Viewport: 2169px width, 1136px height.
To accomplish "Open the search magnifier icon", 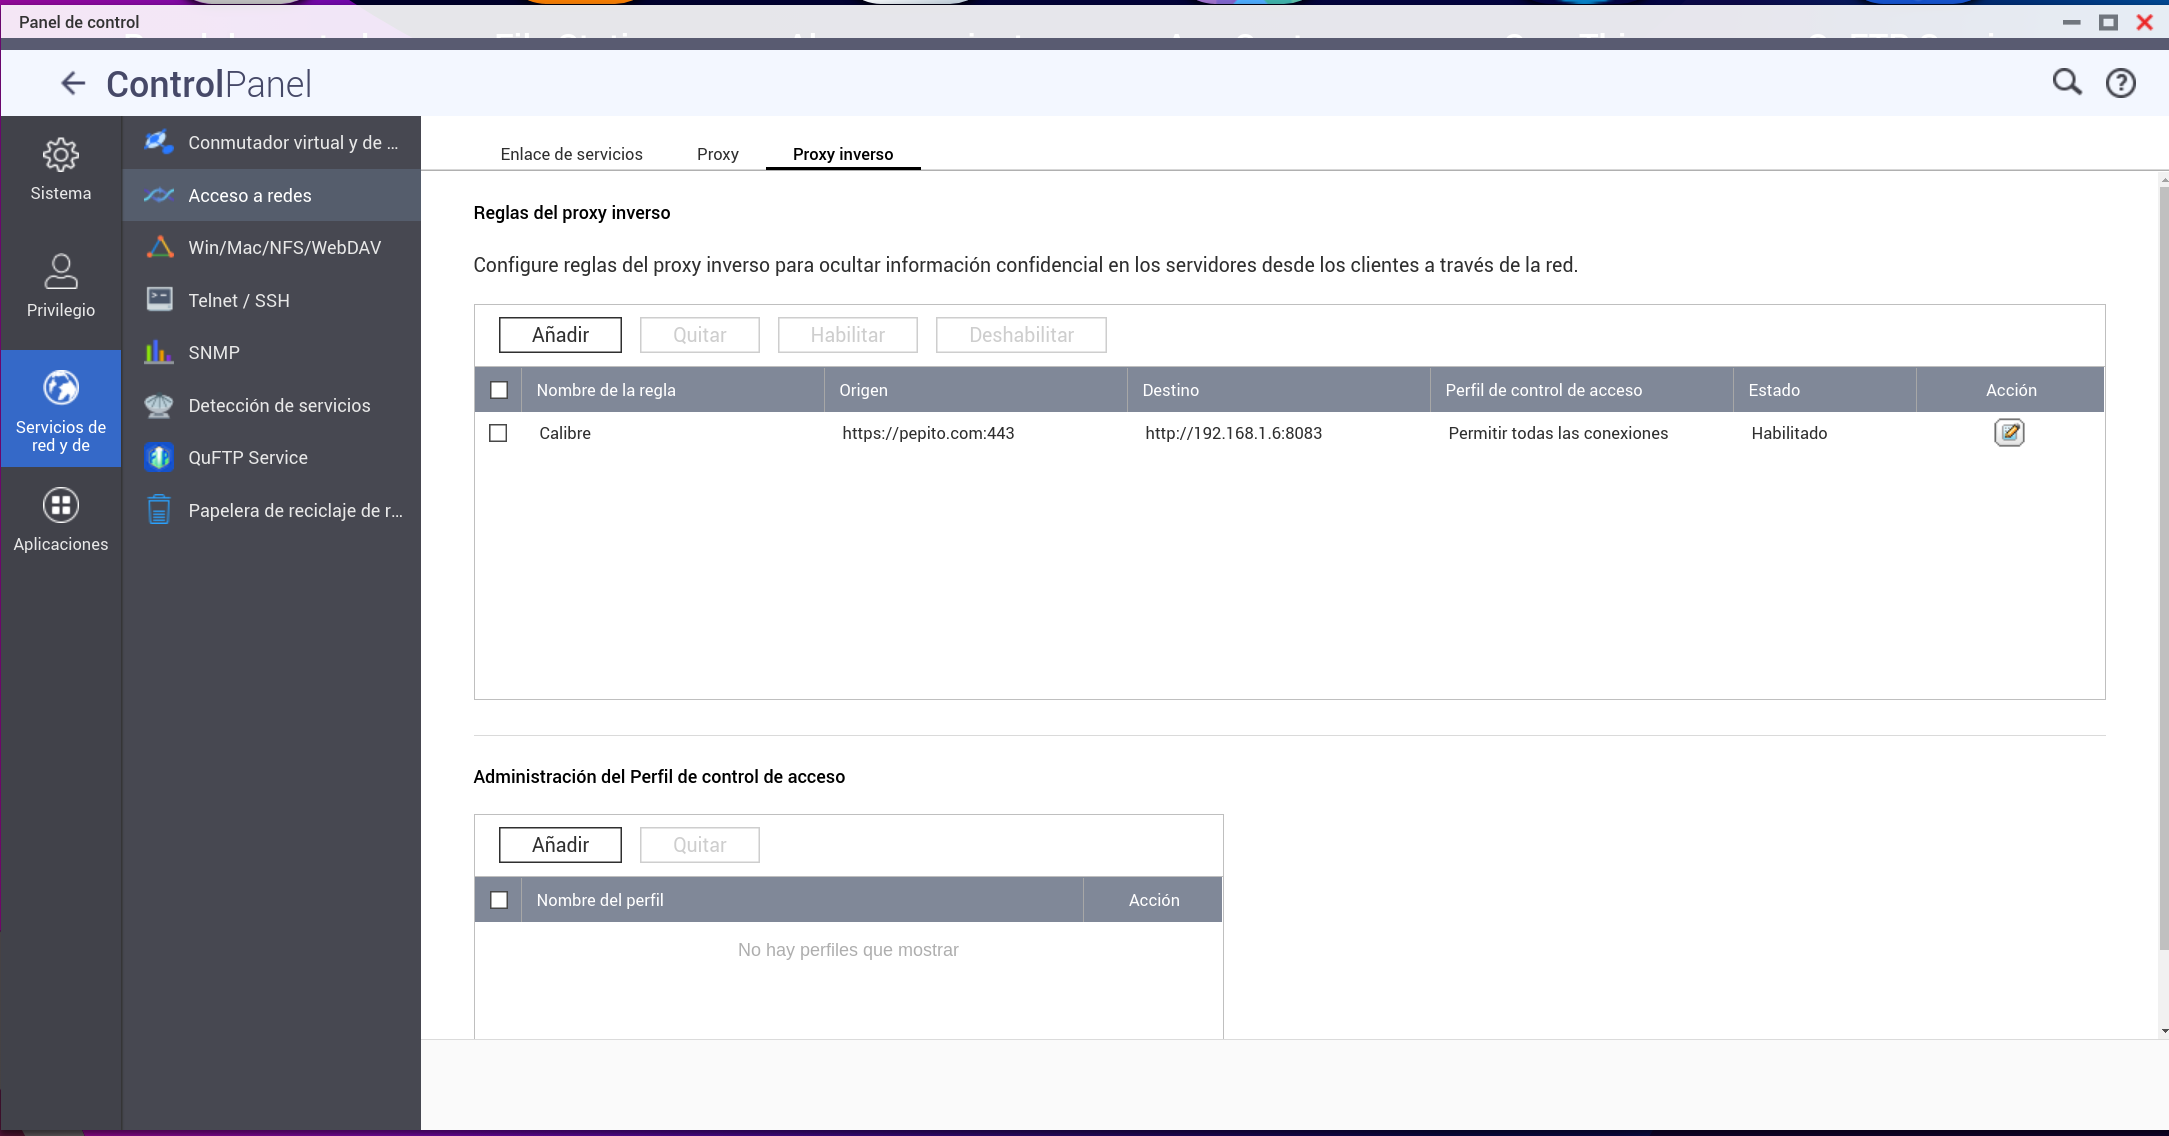I will [x=2066, y=82].
